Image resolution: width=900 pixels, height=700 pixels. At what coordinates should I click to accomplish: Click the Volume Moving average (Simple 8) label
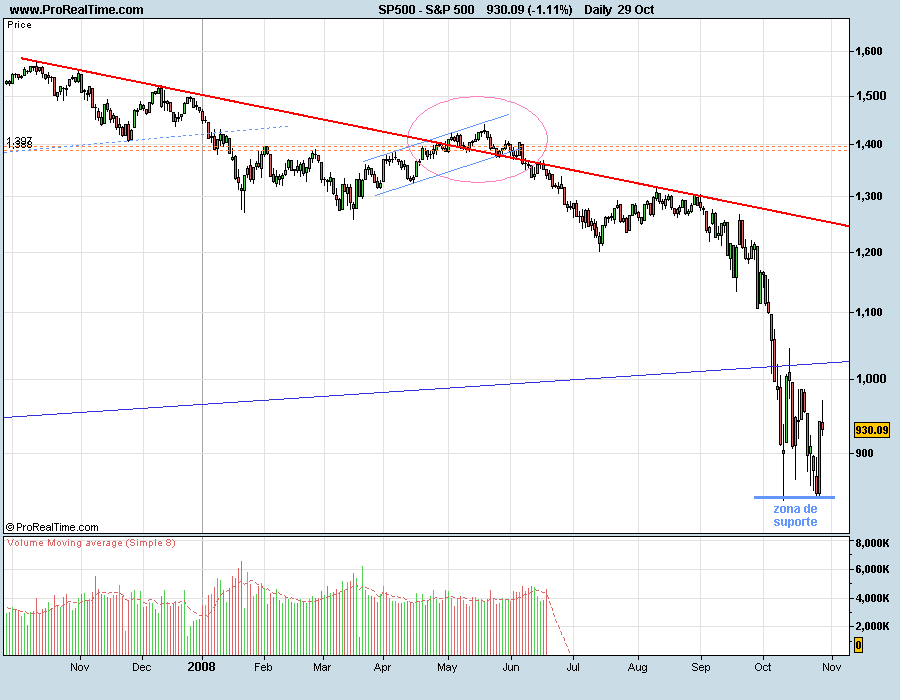pos(91,543)
